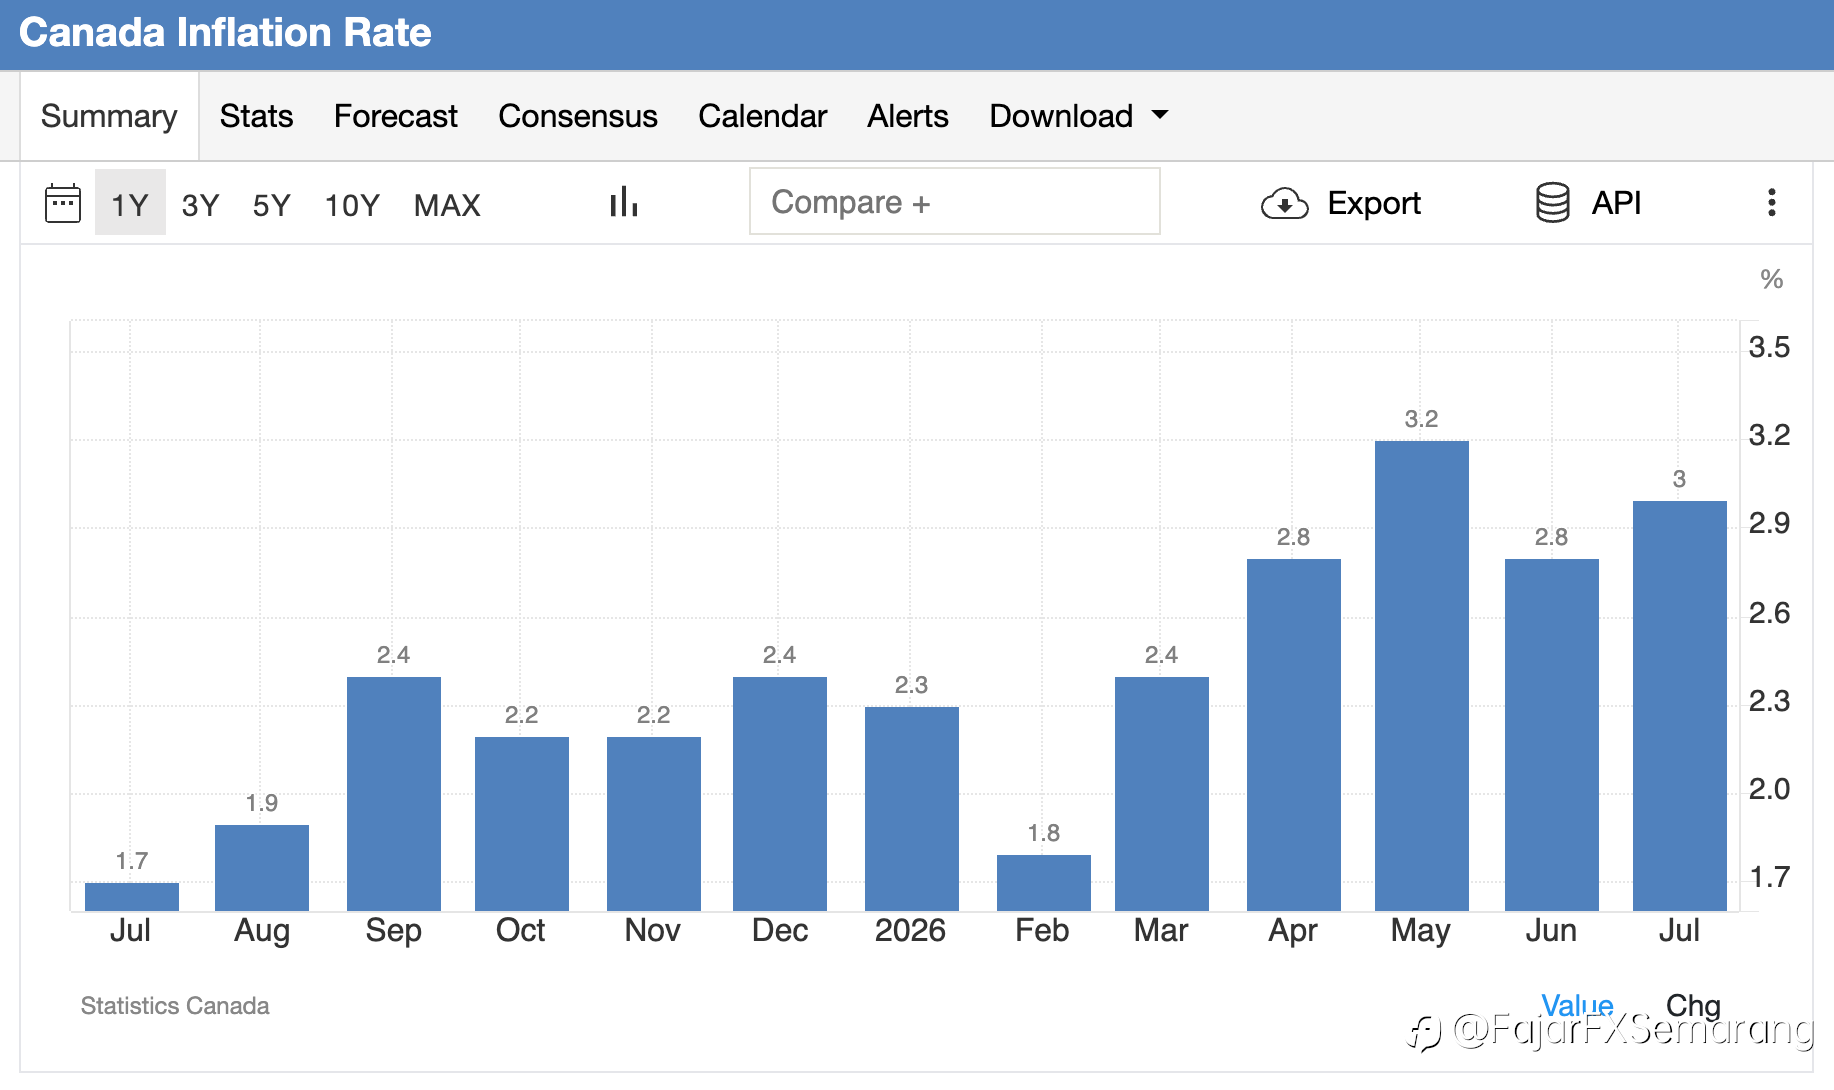Viewport: 1834px width, 1090px height.
Task: Open the Summary tab
Action: point(109,116)
